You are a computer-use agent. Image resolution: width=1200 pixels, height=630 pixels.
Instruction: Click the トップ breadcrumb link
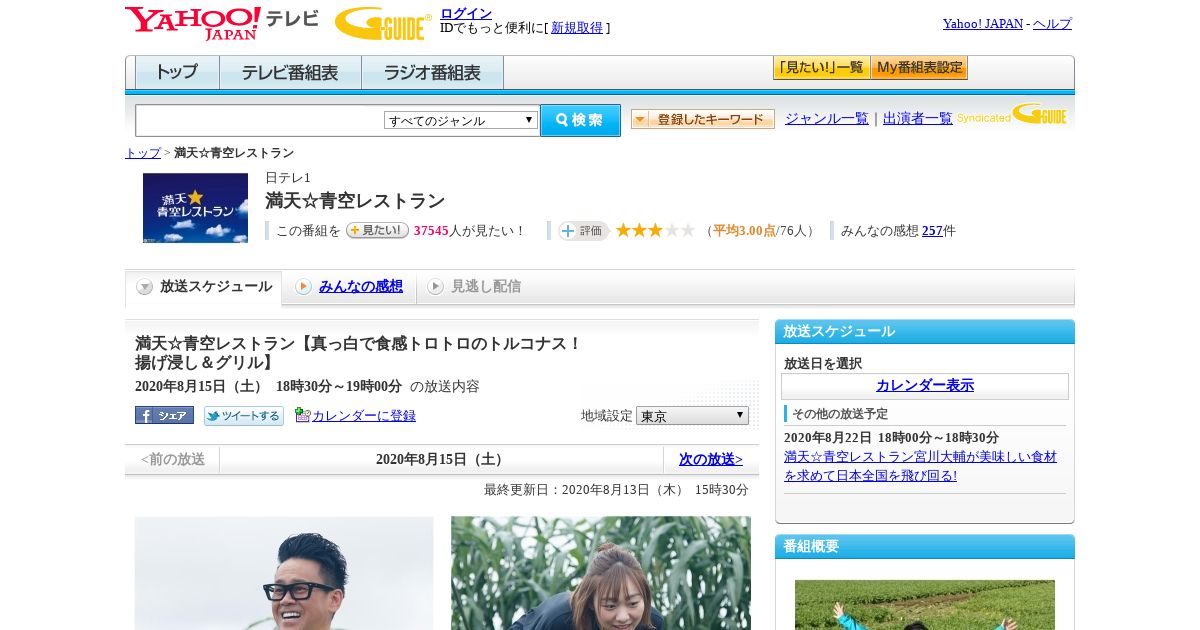point(143,153)
